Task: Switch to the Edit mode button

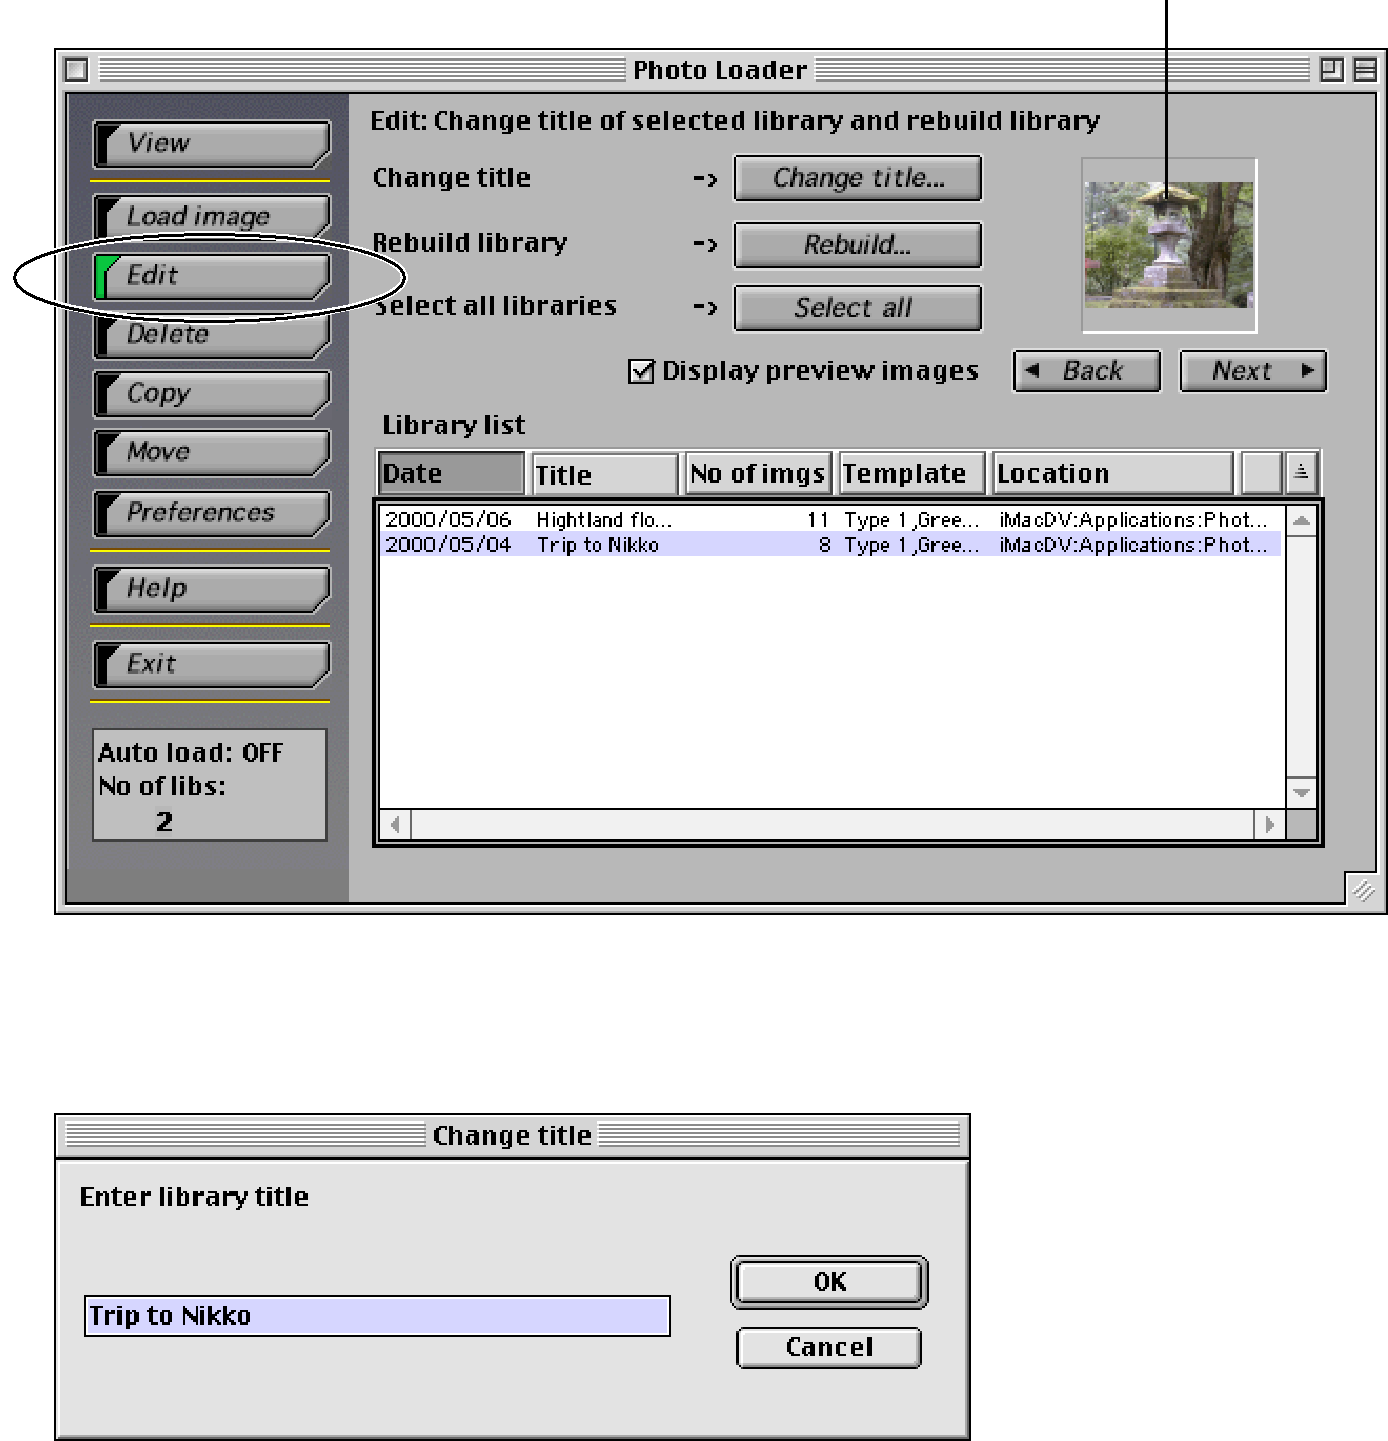Action: pyautogui.click(x=211, y=276)
